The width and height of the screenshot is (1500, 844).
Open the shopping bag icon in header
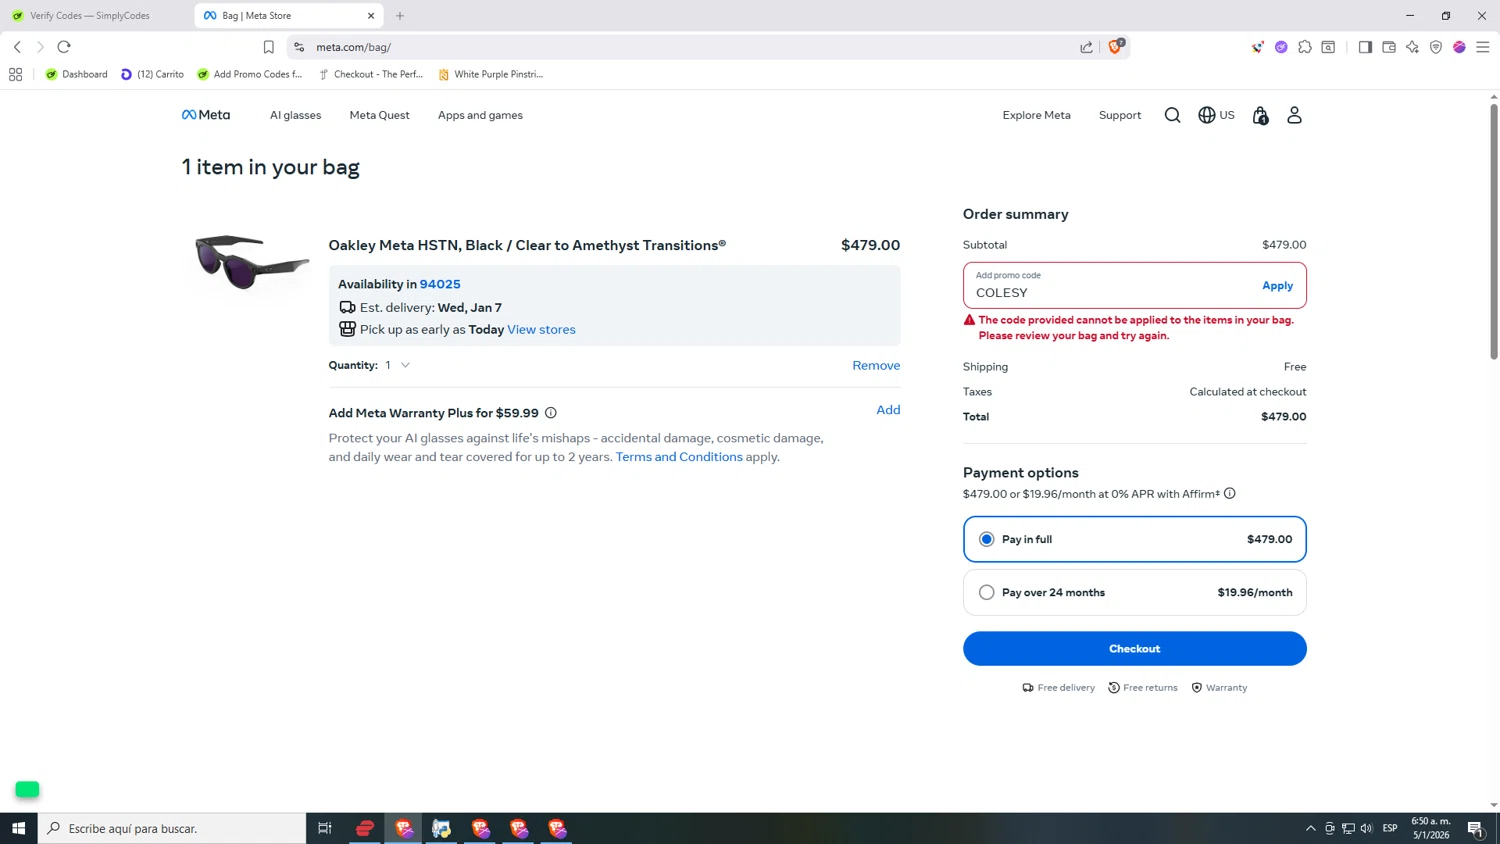click(1260, 116)
